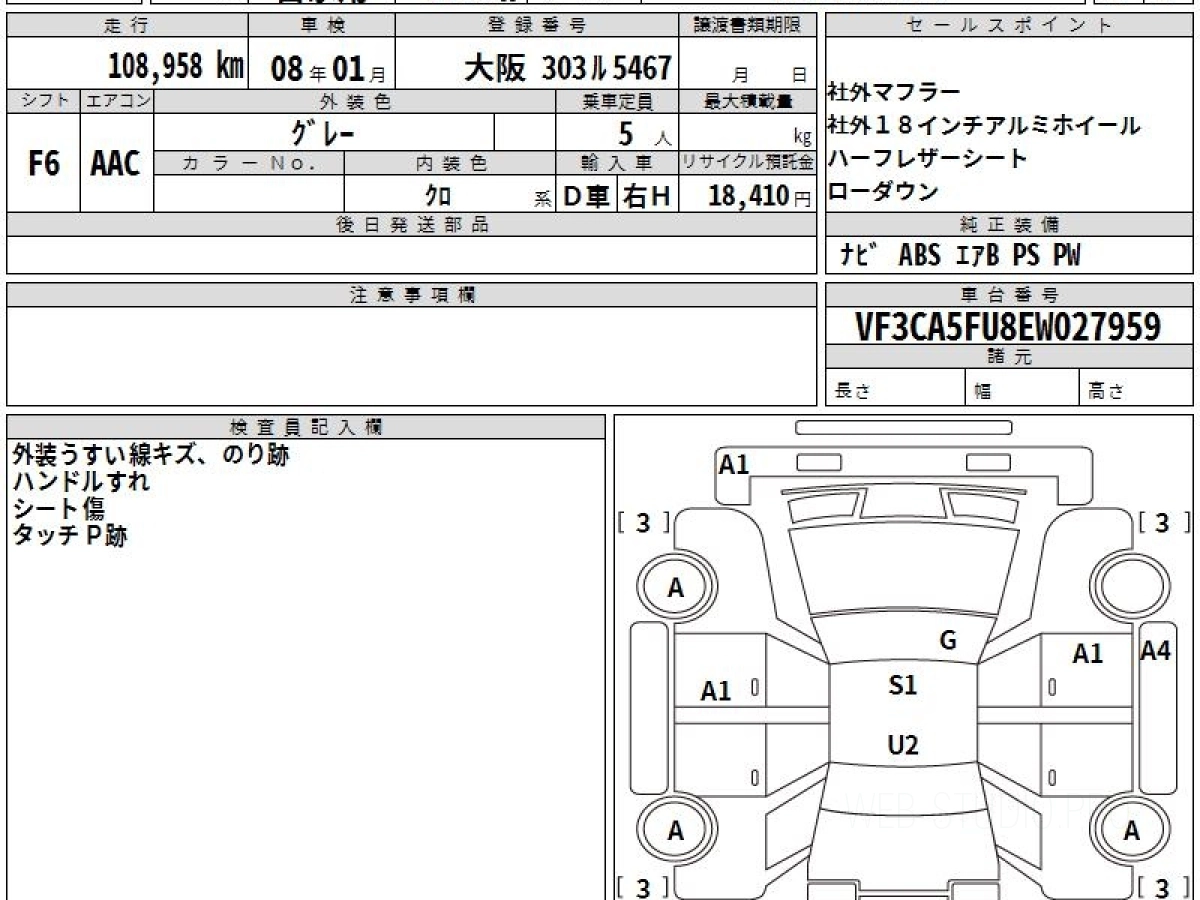Screen dimensions: 1200x900
Task: Select the ハーフレザーシート entry
Action: click(x=928, y=158)
